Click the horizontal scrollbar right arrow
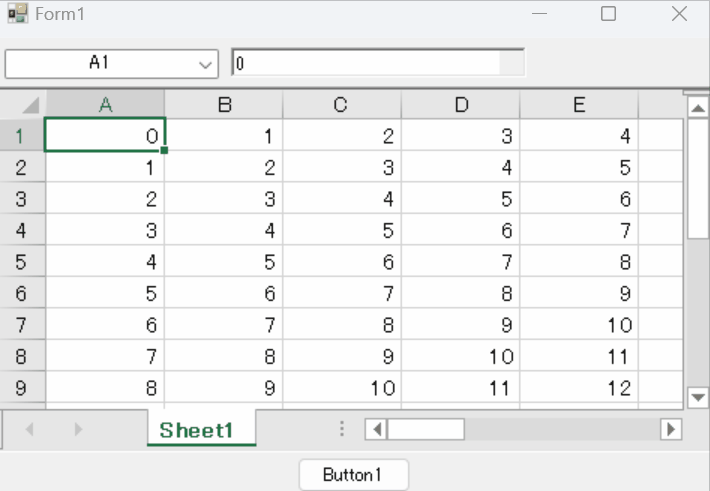Image resolution: width=710 pixels, height=491 pixels. click(672, 429)
